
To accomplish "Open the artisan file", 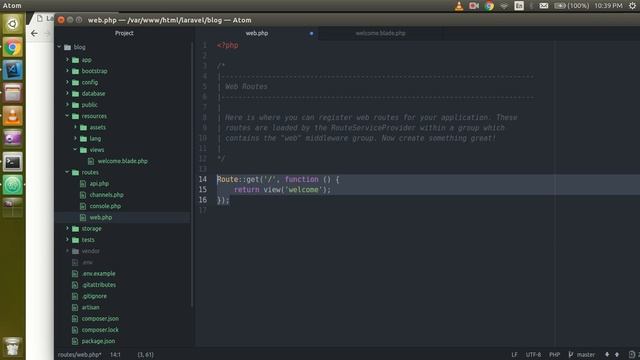I will point(91,307).
